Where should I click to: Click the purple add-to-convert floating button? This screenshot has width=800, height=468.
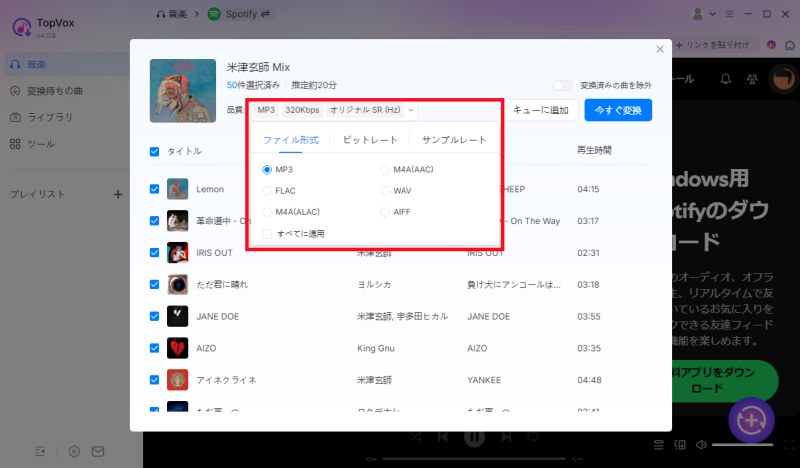click(752, 421)
